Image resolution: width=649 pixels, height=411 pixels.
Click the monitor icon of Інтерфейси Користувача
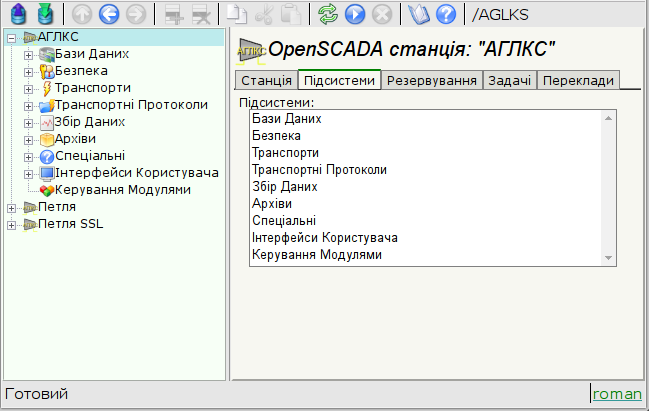point(45,173)
